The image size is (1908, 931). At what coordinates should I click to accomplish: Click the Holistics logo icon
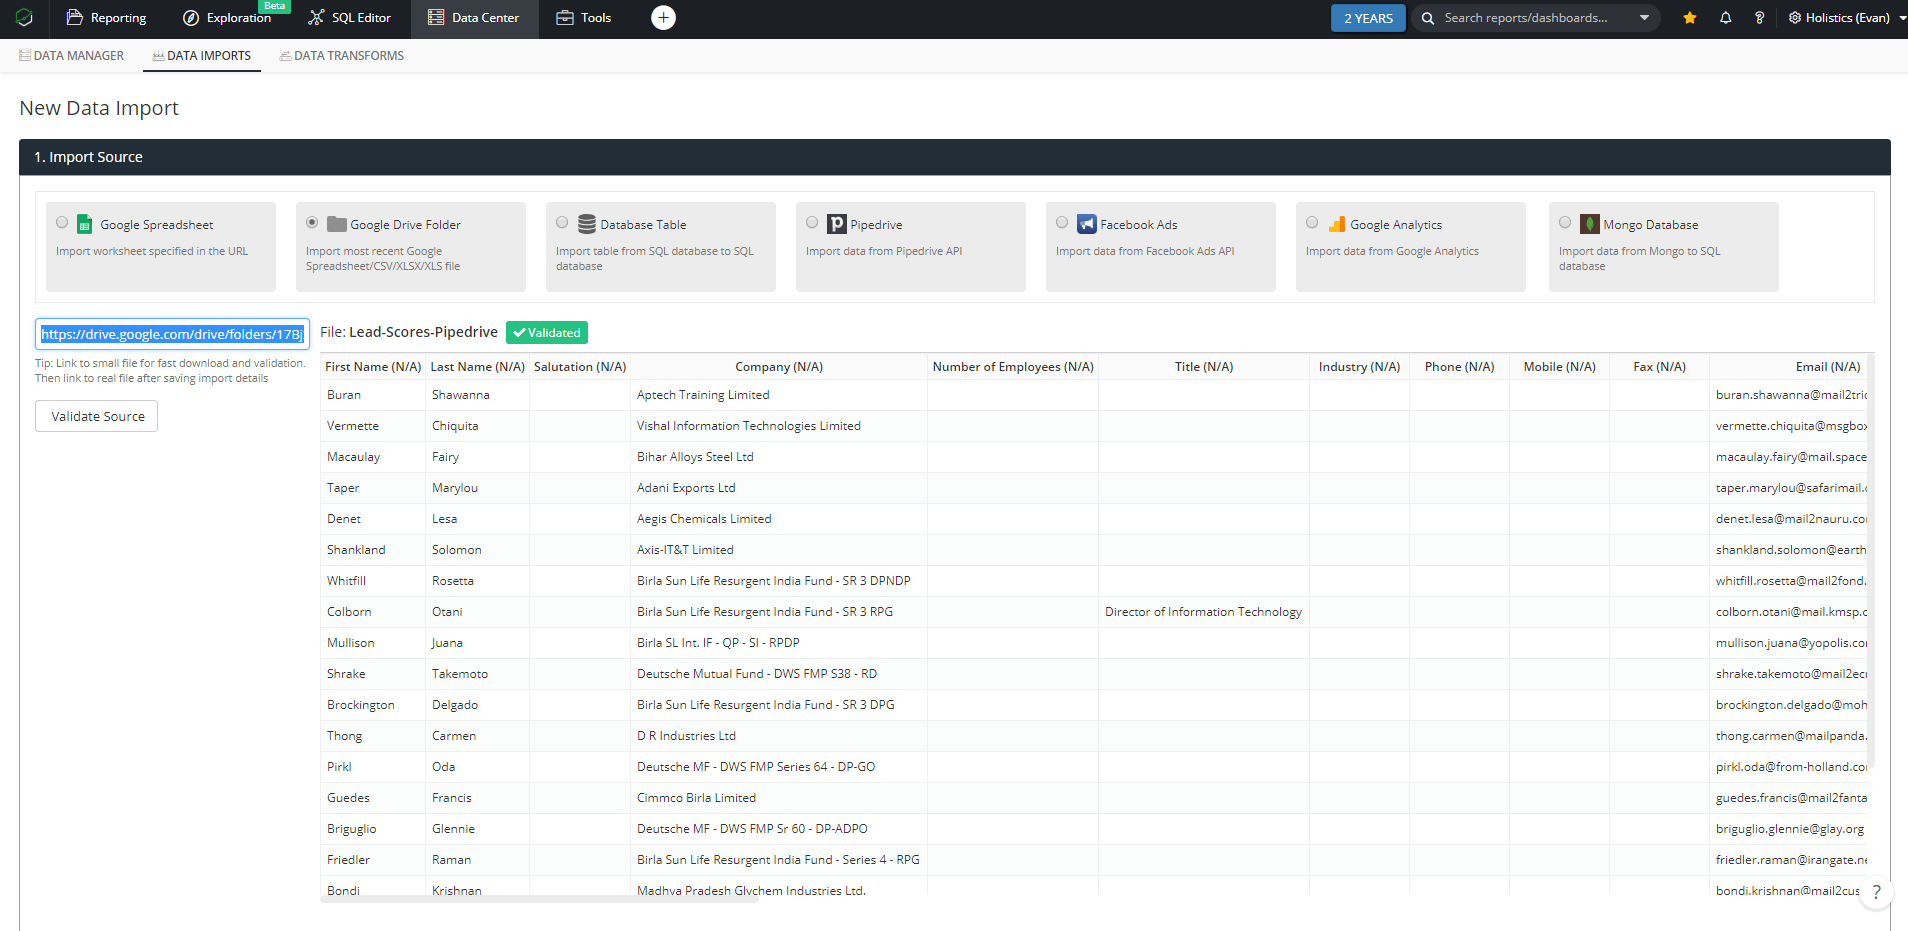tap(24, 18)
